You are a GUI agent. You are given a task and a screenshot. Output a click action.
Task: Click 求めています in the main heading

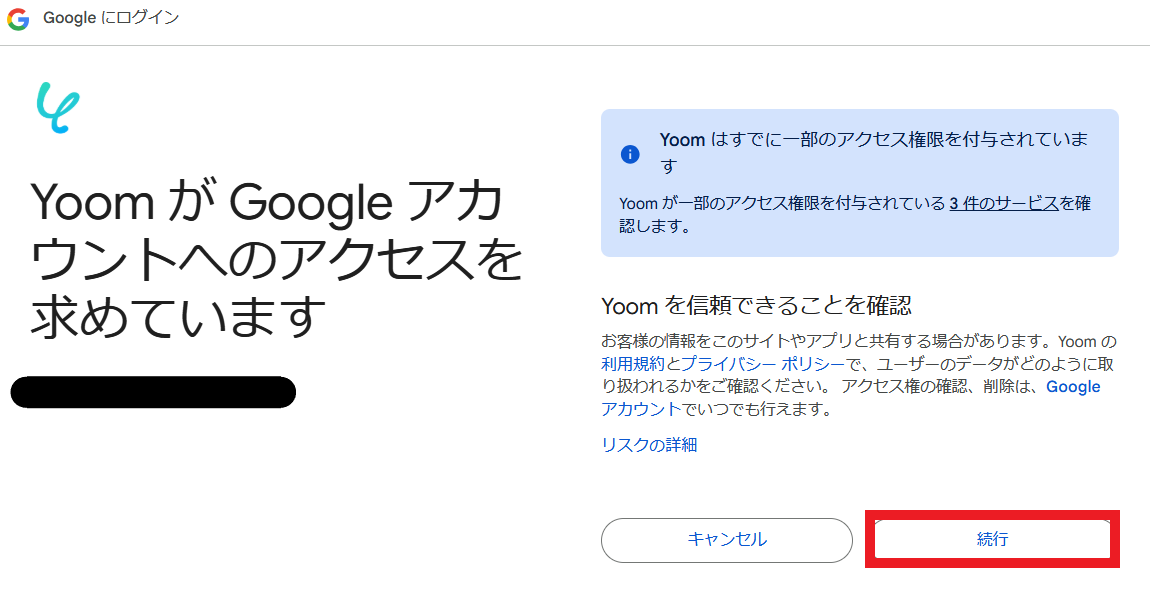(180, 316)
